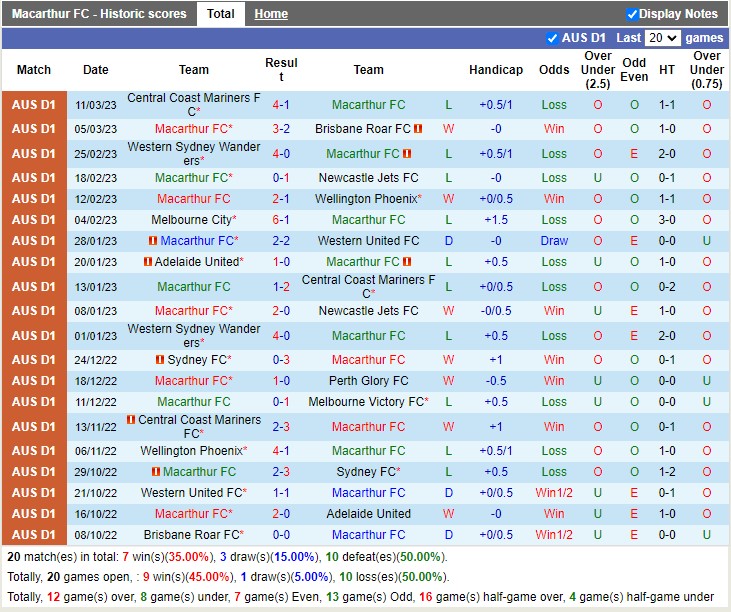Image resolution: width=731 pixels, height=612 pixels.
Task: Open Western United FC link in 21/10/22 row
Action: [x=192, y=493]
